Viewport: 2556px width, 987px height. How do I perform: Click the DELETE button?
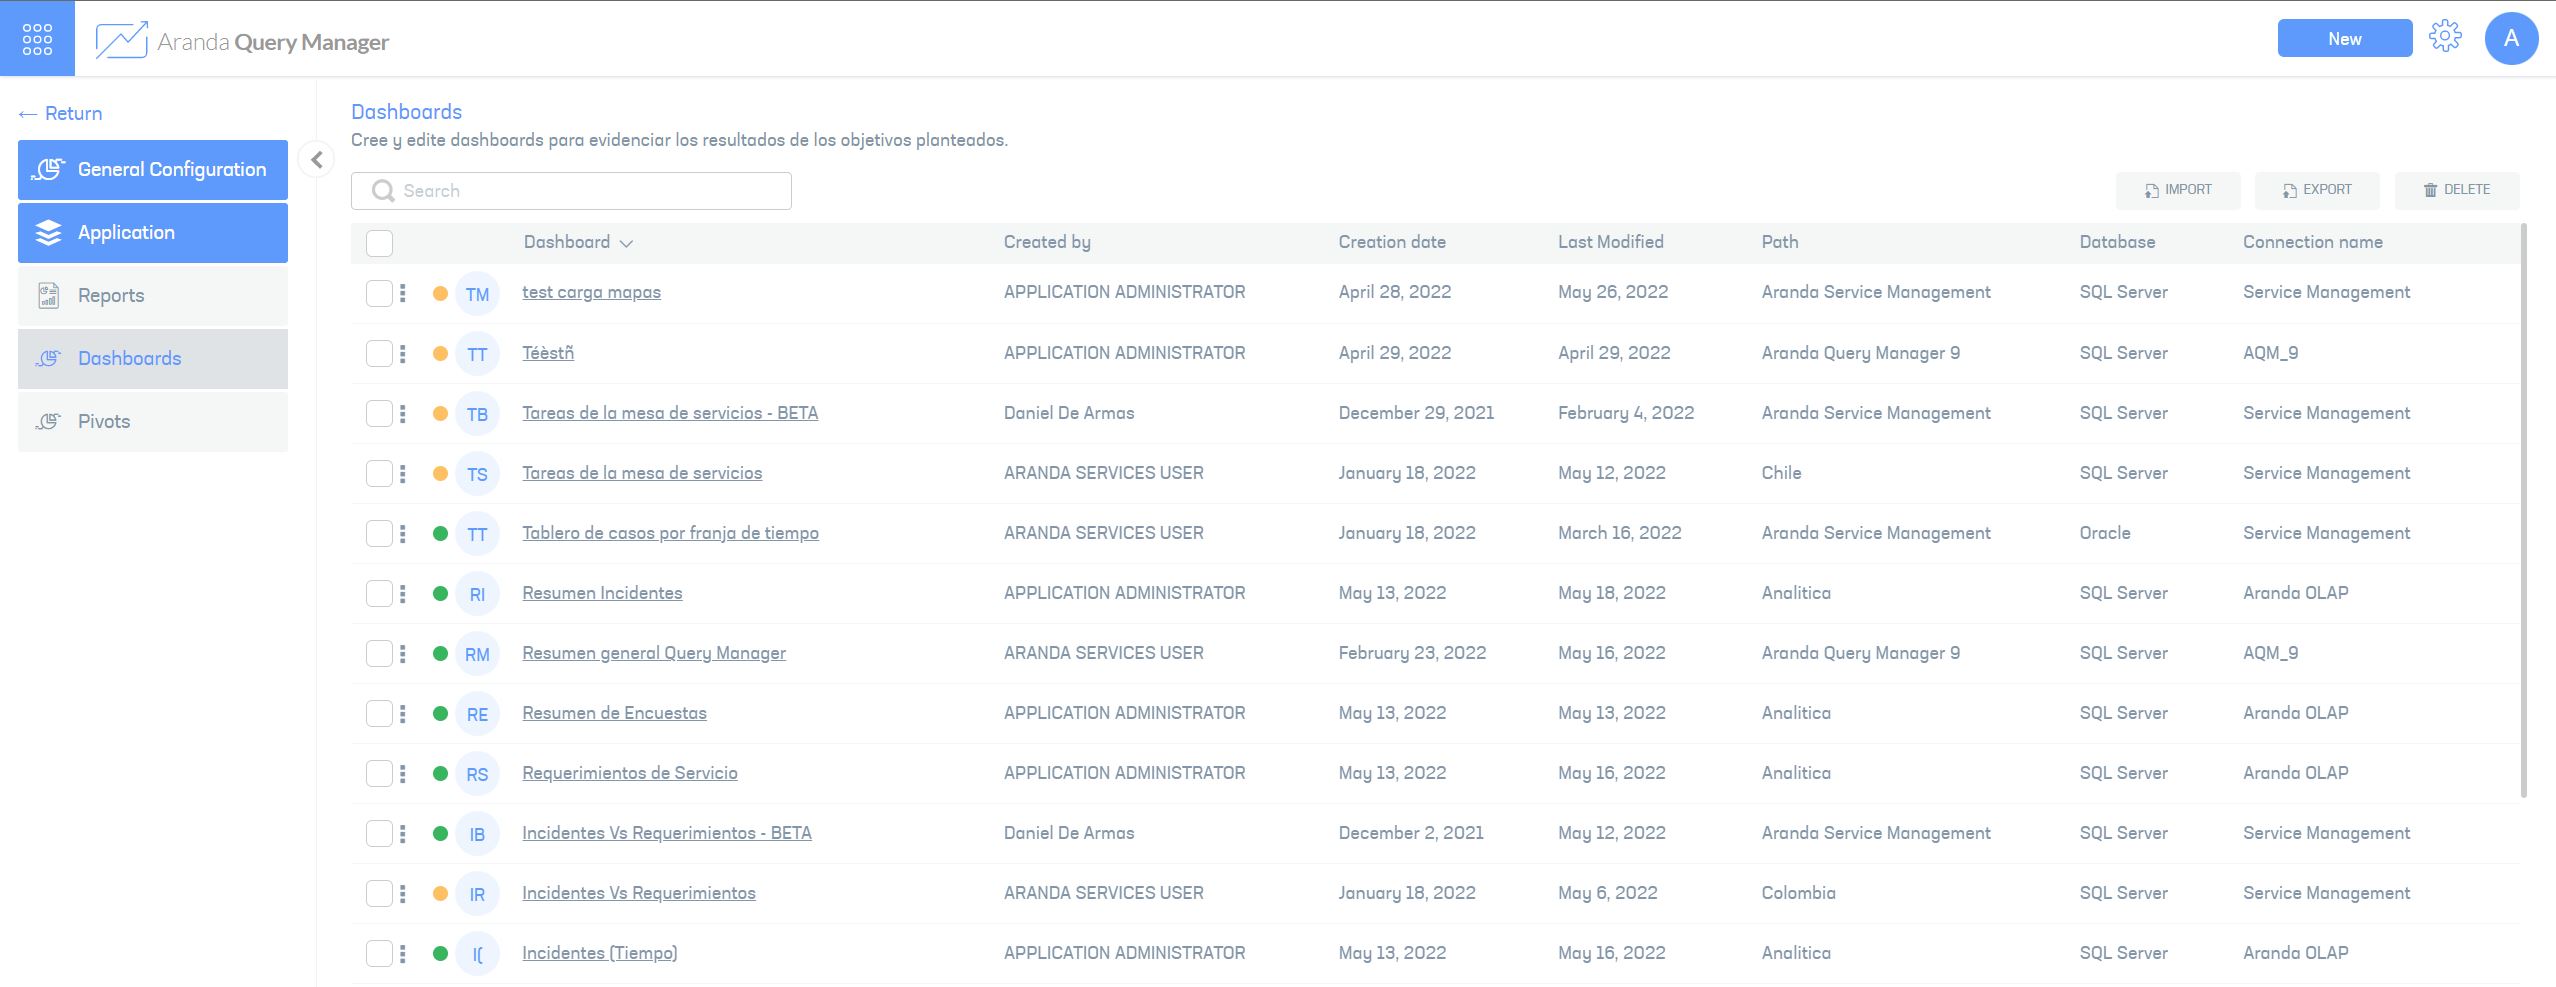click(x=2457, y=190)
